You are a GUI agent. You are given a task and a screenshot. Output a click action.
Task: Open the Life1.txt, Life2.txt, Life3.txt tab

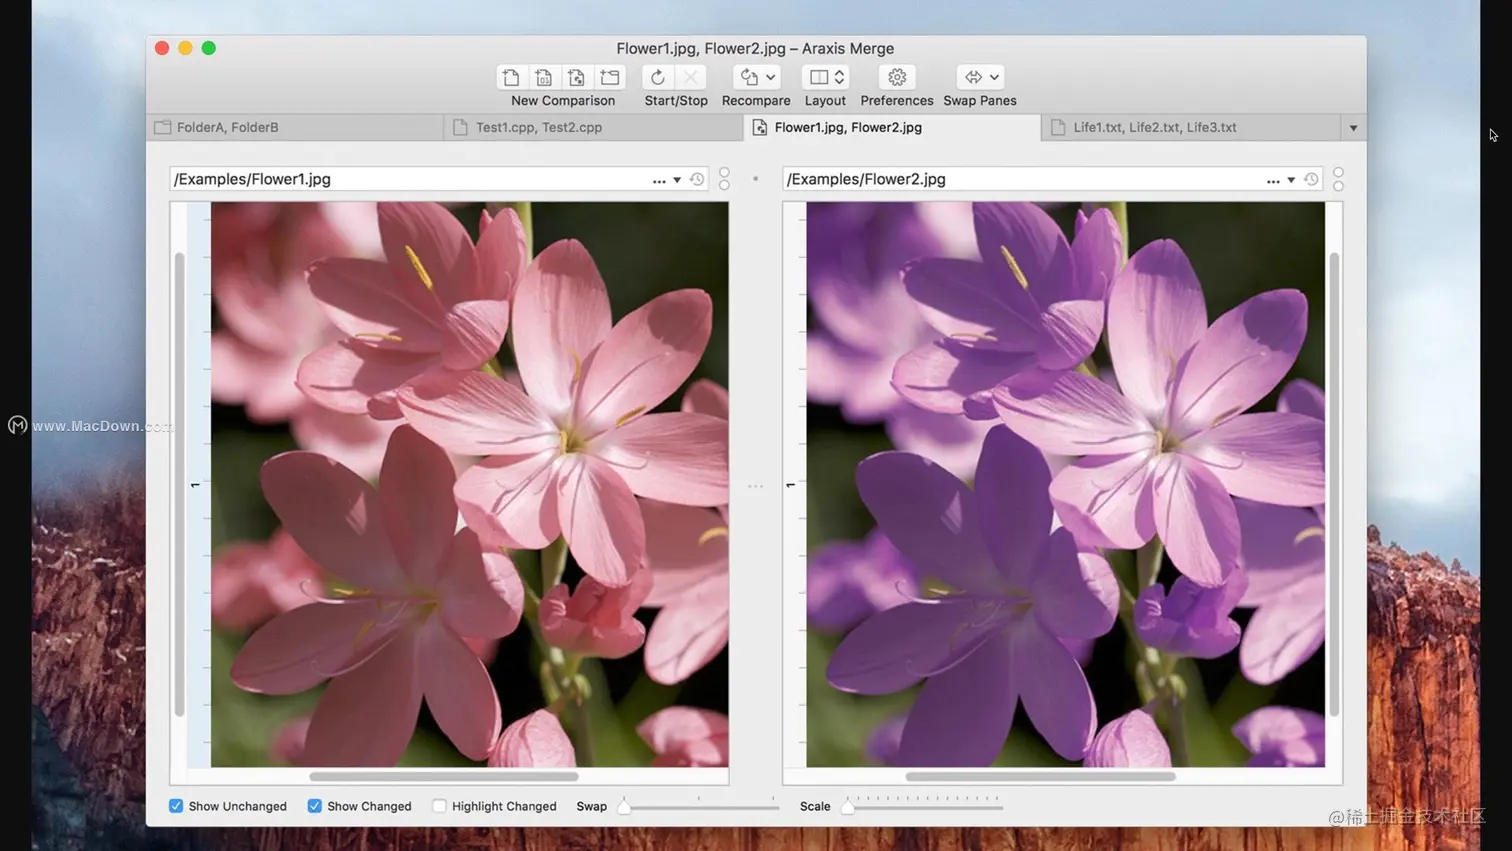pos(1191,127)
